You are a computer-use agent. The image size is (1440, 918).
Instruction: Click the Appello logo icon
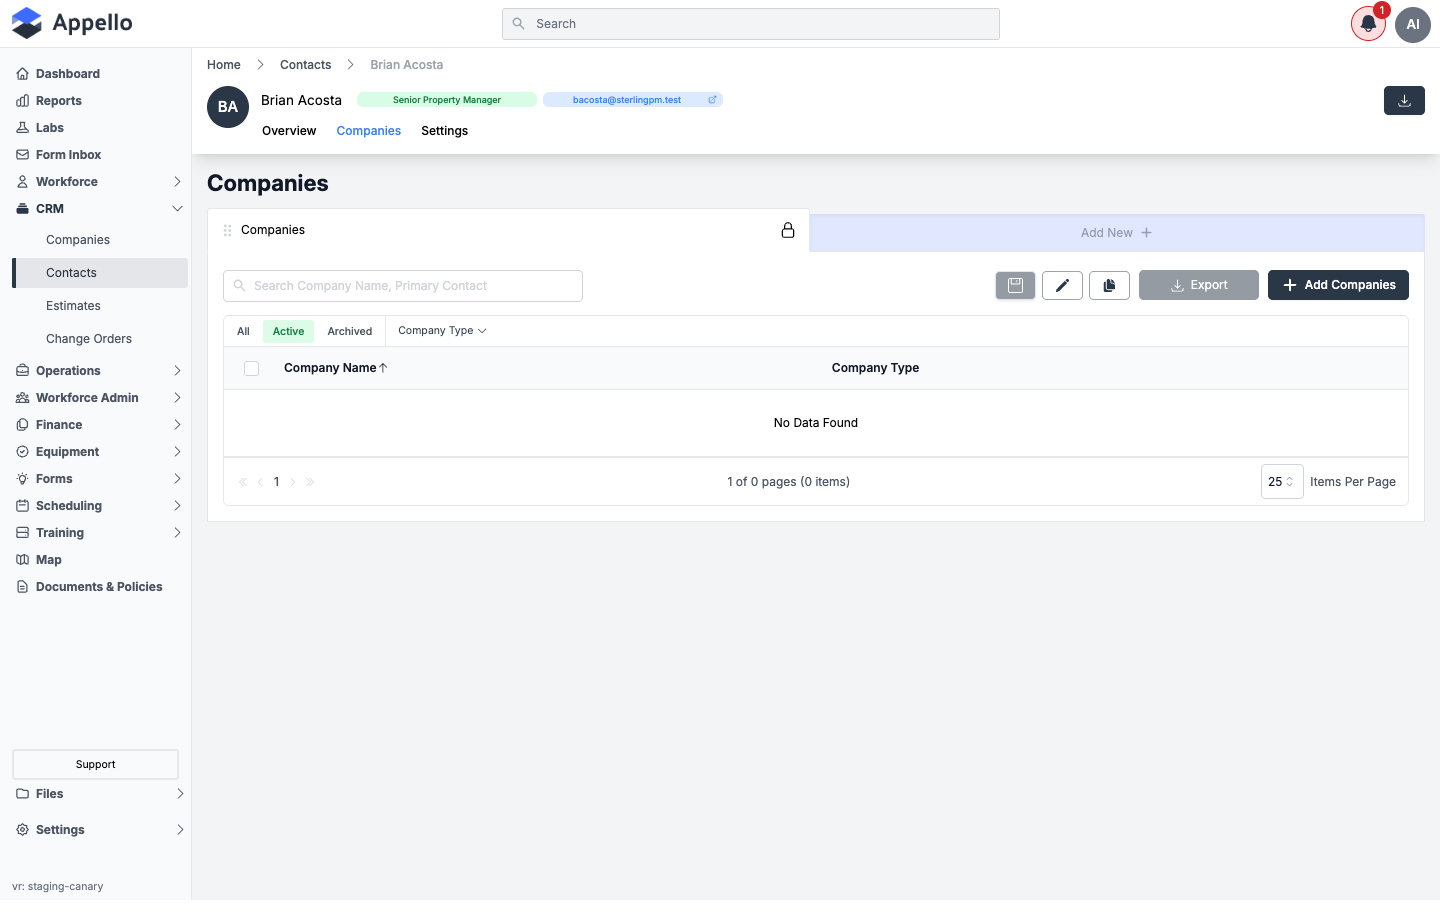[x=27, y=23]
